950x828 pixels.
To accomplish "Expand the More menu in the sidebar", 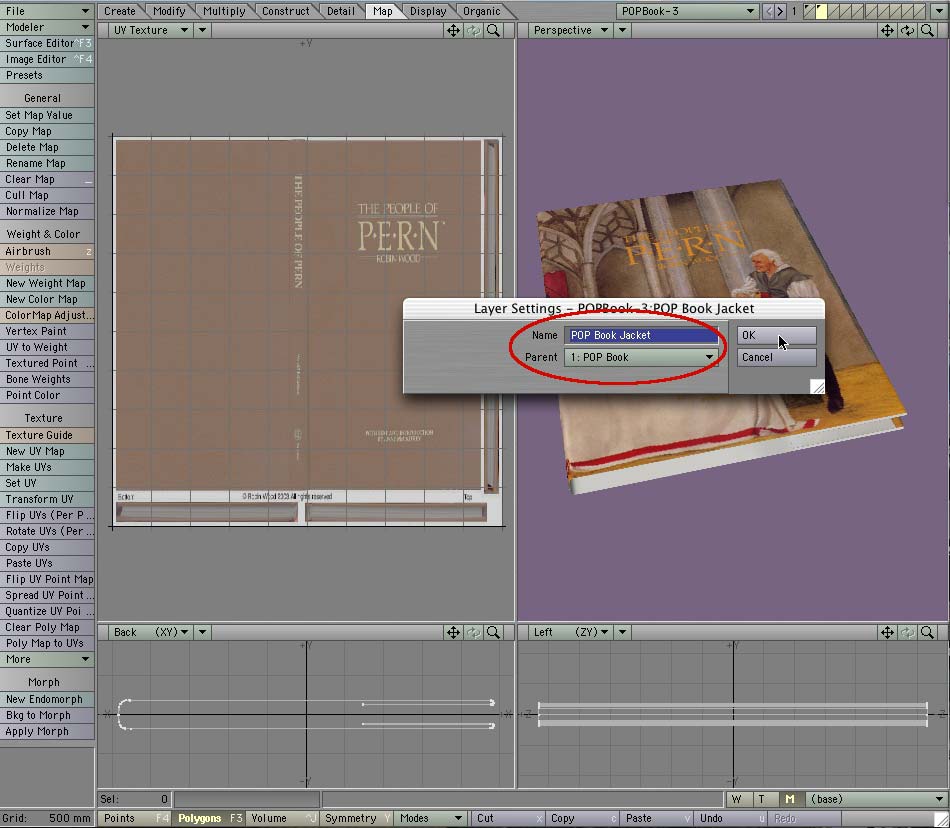I will (47, 660).
